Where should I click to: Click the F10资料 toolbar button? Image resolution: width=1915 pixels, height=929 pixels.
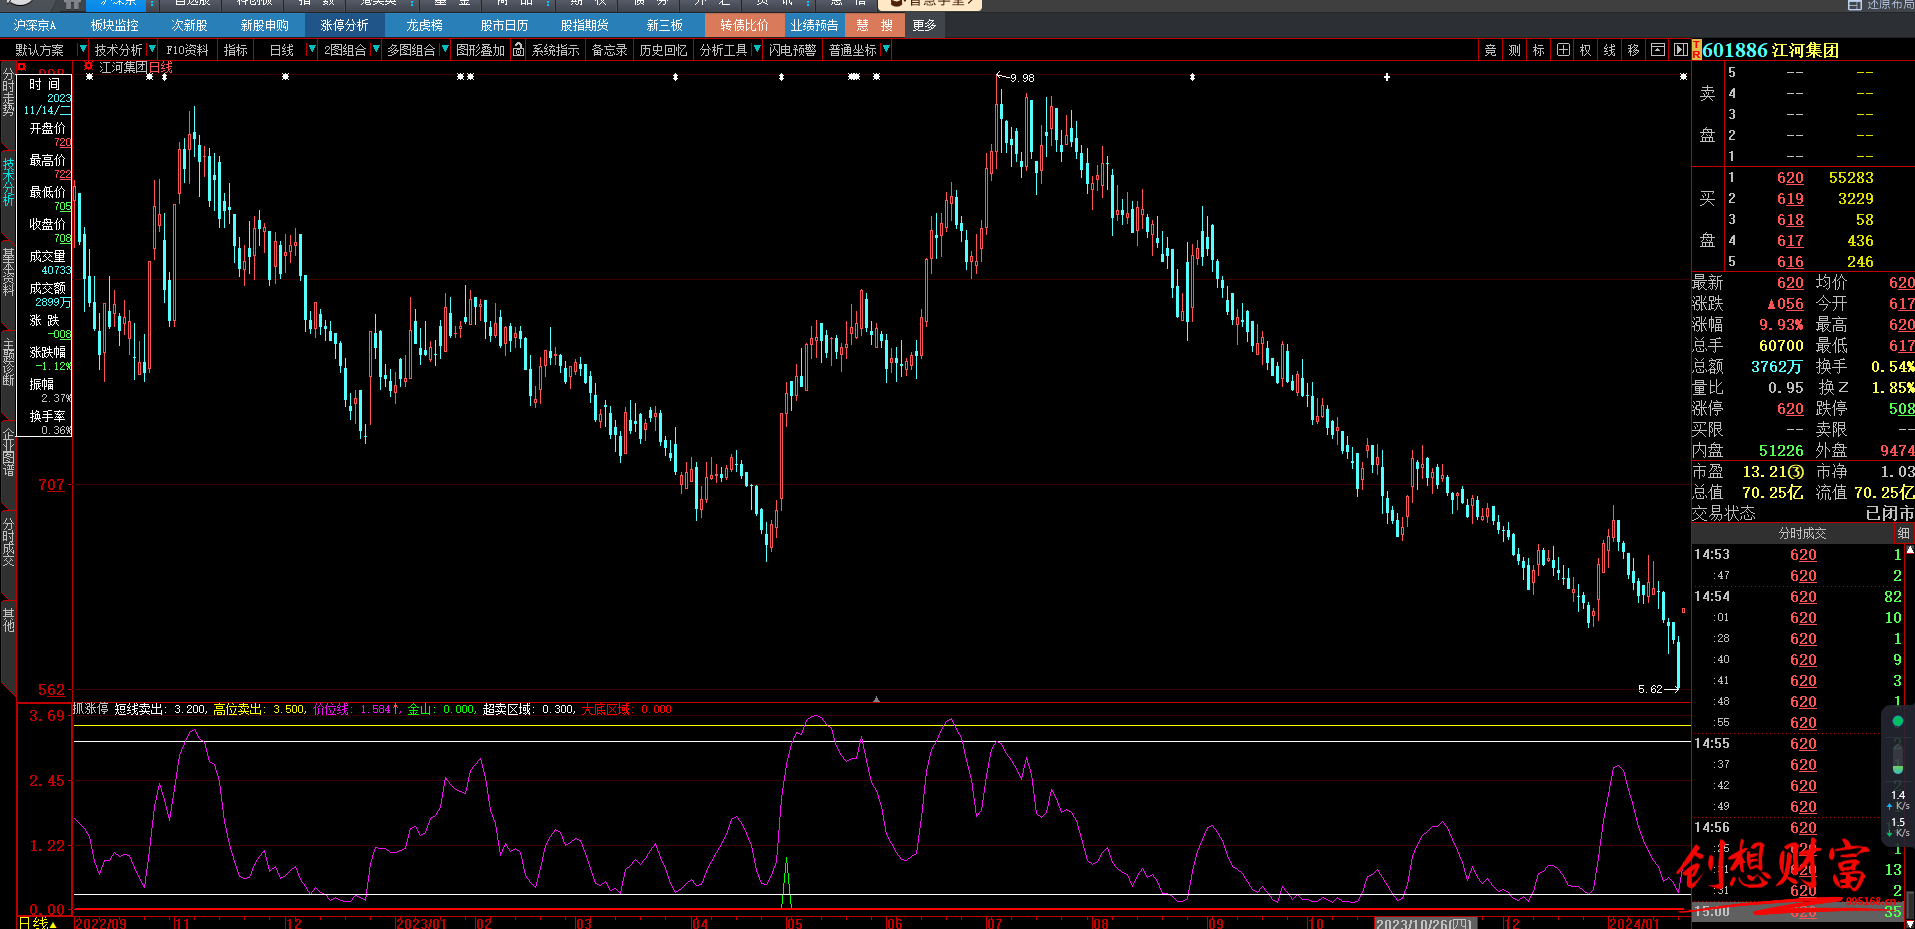click(187, 50)
